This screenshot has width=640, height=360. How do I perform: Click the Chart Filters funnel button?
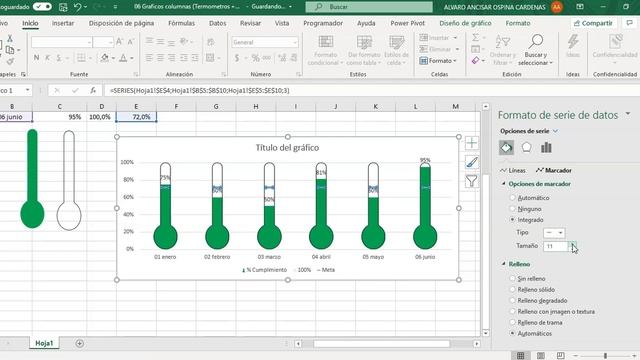471,180
